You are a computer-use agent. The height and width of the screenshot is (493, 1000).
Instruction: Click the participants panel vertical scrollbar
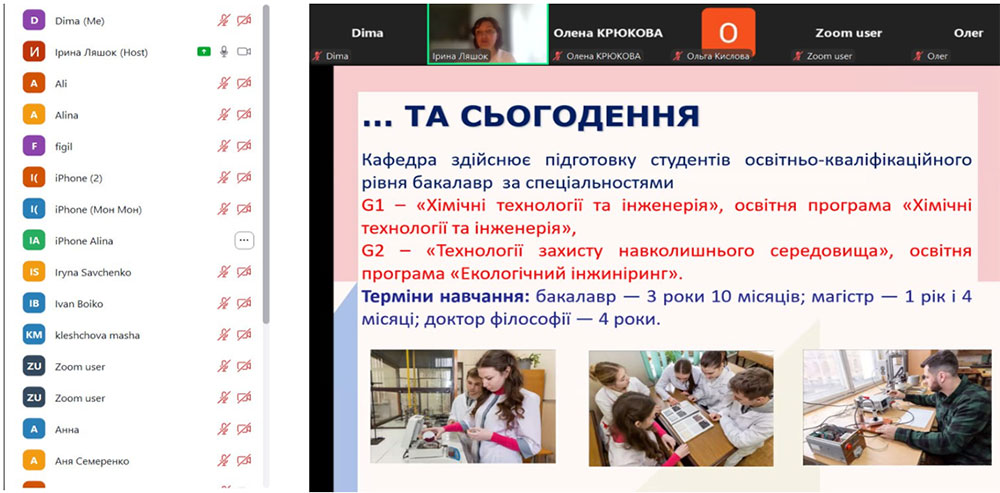pos(266,166)
